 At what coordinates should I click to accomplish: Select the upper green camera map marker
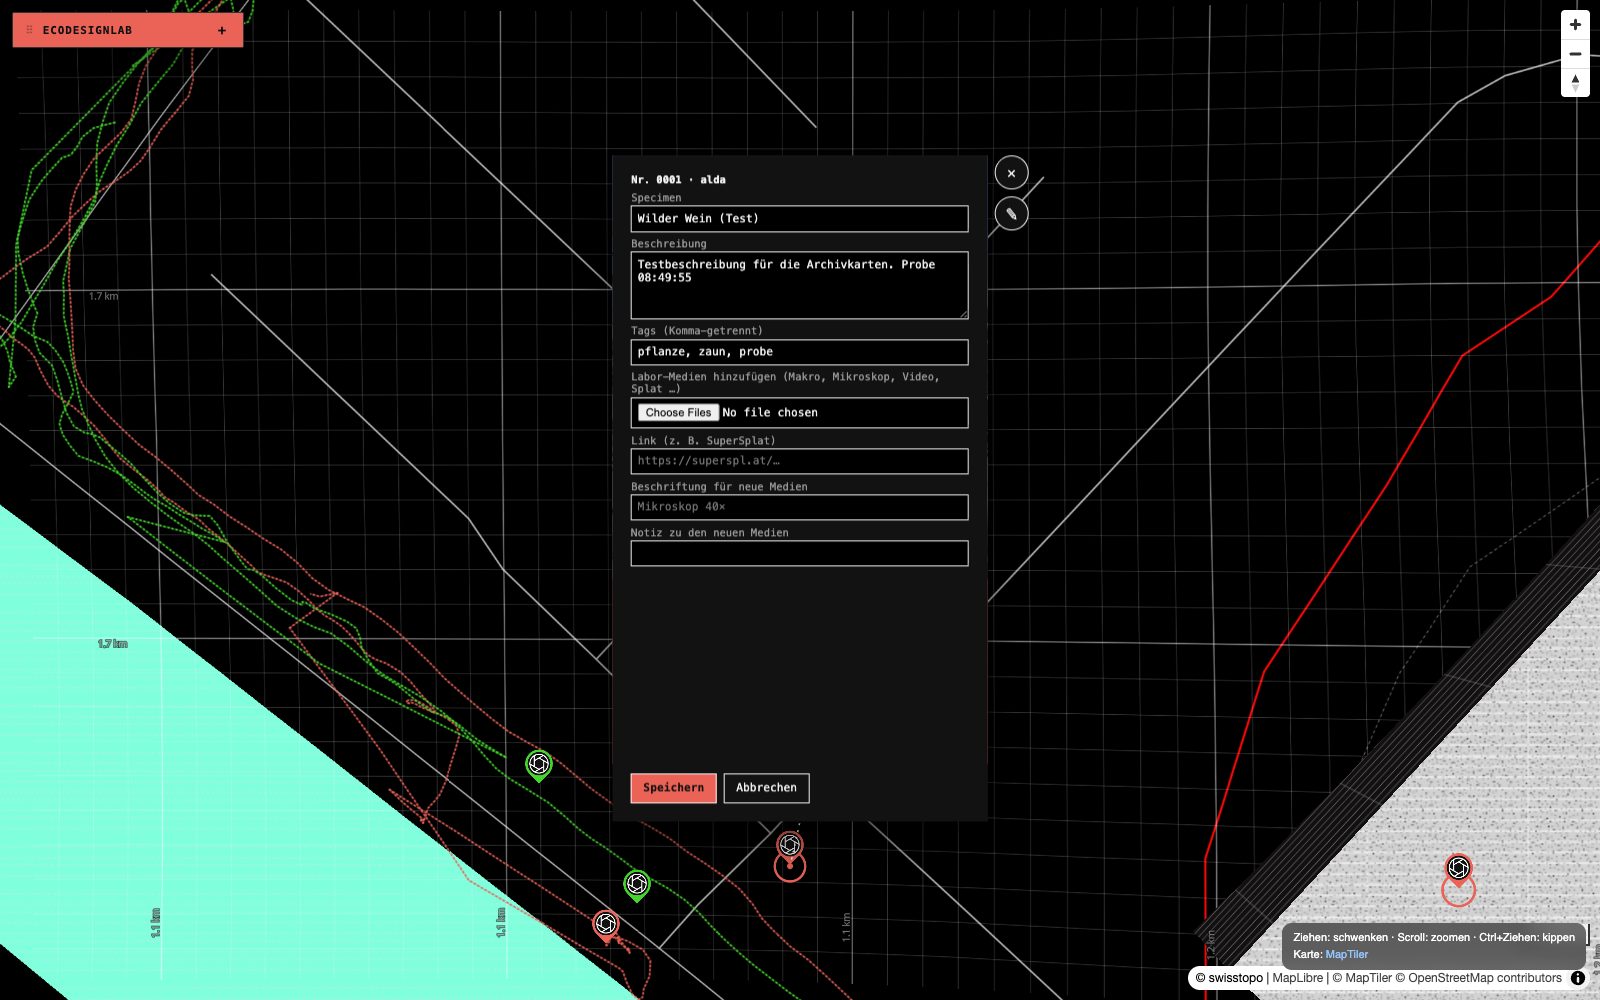538,765
